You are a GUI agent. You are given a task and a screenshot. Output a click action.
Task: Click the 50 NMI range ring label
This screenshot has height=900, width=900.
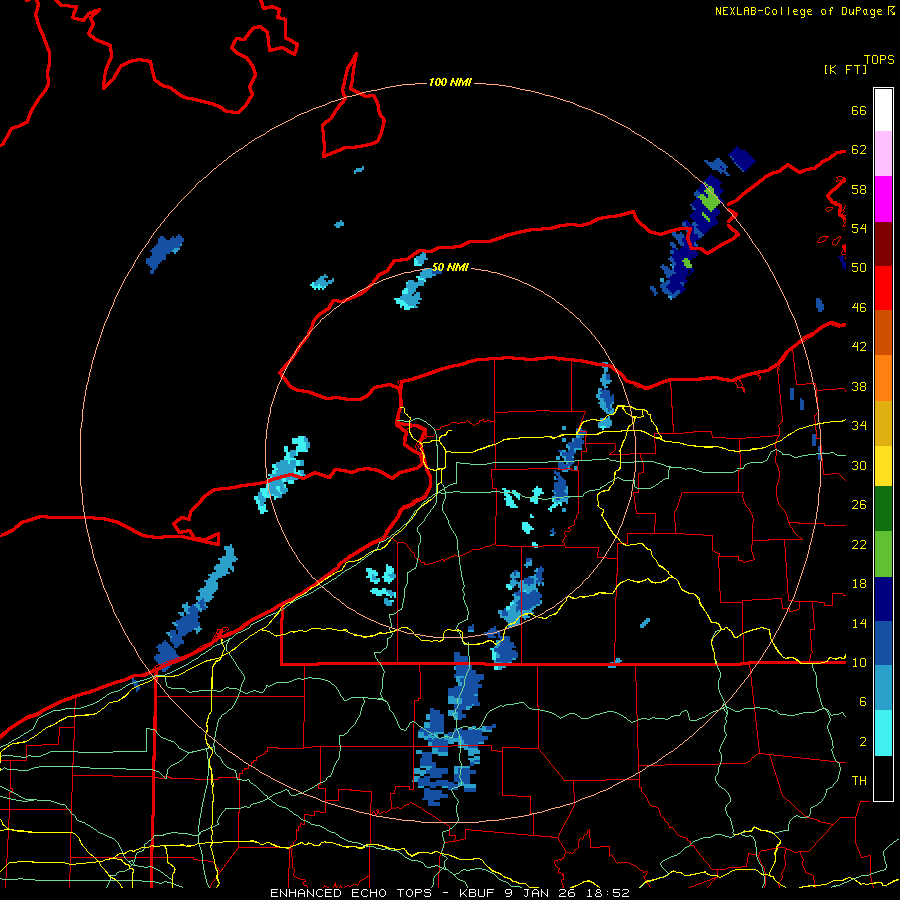(450, 267)
